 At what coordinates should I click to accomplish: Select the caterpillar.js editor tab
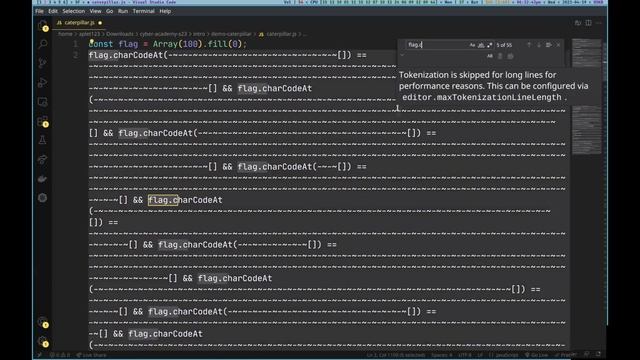(79, 23)
